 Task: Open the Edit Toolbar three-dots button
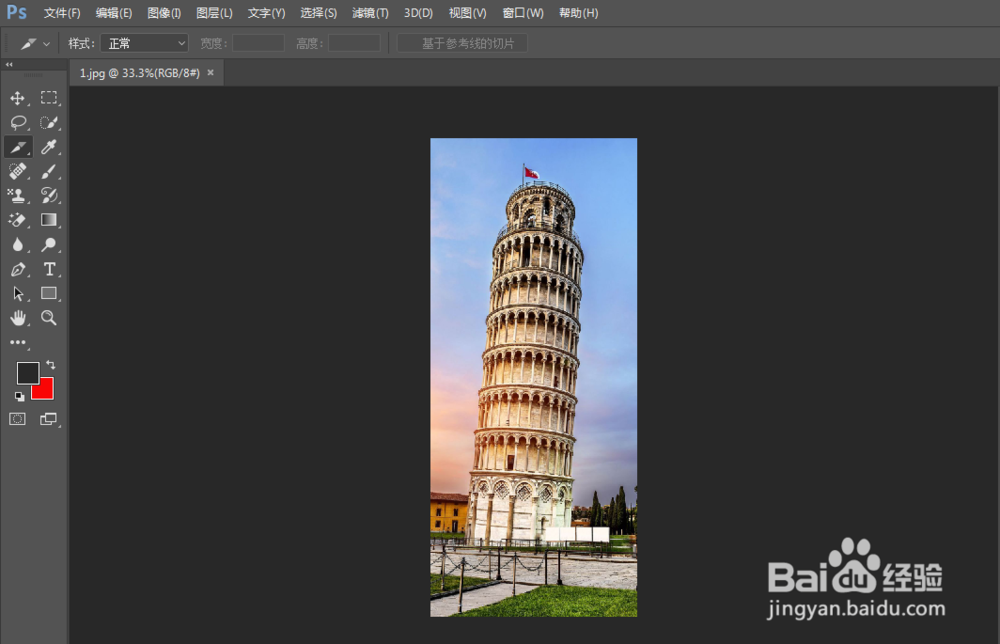pyautogui.click(x=18, y=342)
